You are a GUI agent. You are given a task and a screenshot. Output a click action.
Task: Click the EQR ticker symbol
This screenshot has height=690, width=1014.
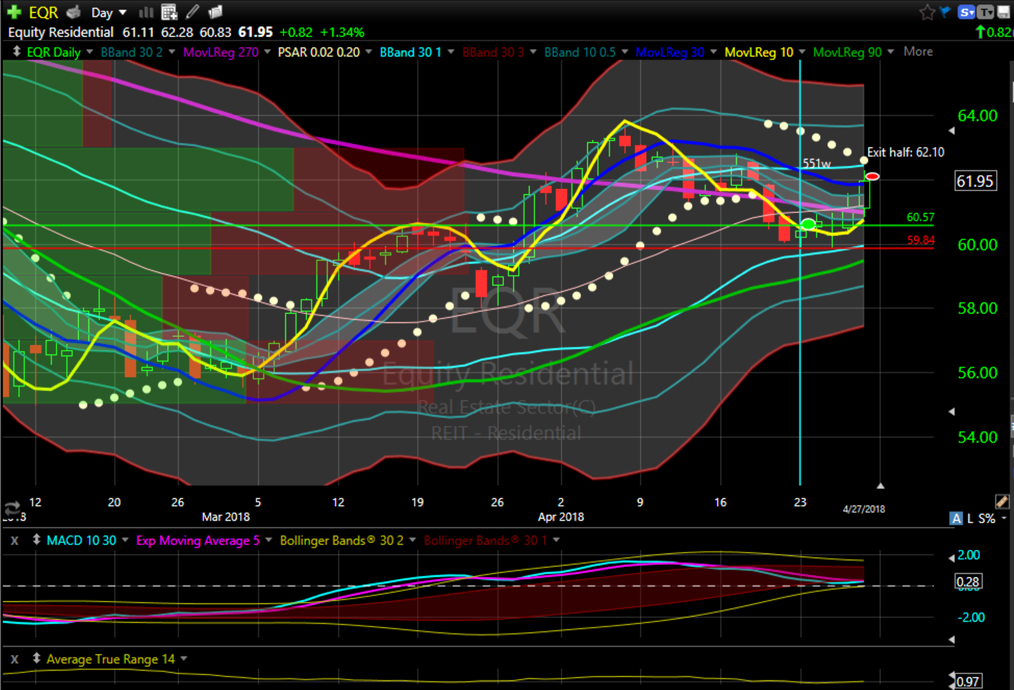[x=43, y=12]
